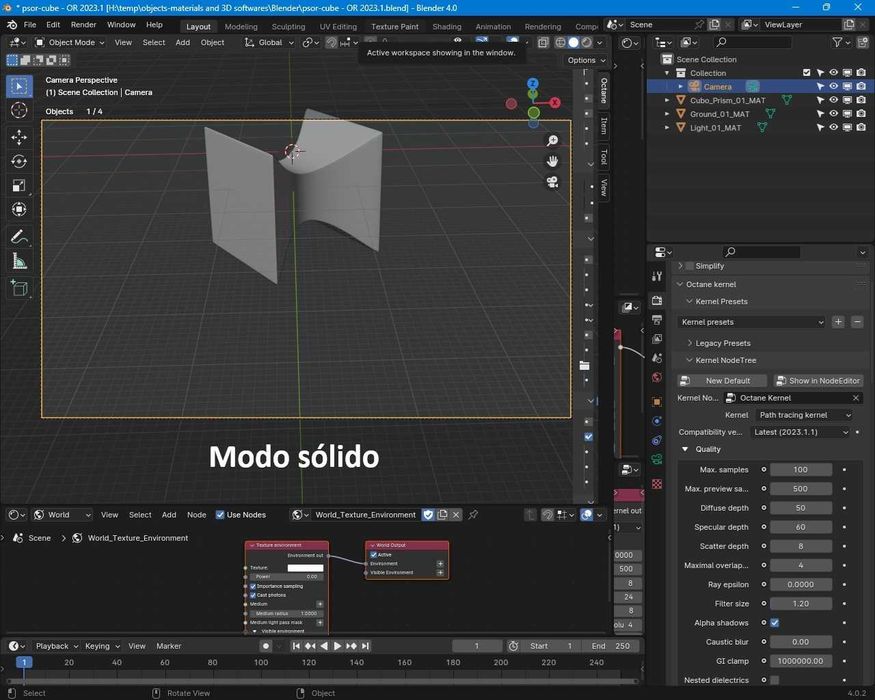The width and height of the screenshot is (875, 700).
Task: Click the zoom magnifier viewport gizmo
Action: coord(552,141)
